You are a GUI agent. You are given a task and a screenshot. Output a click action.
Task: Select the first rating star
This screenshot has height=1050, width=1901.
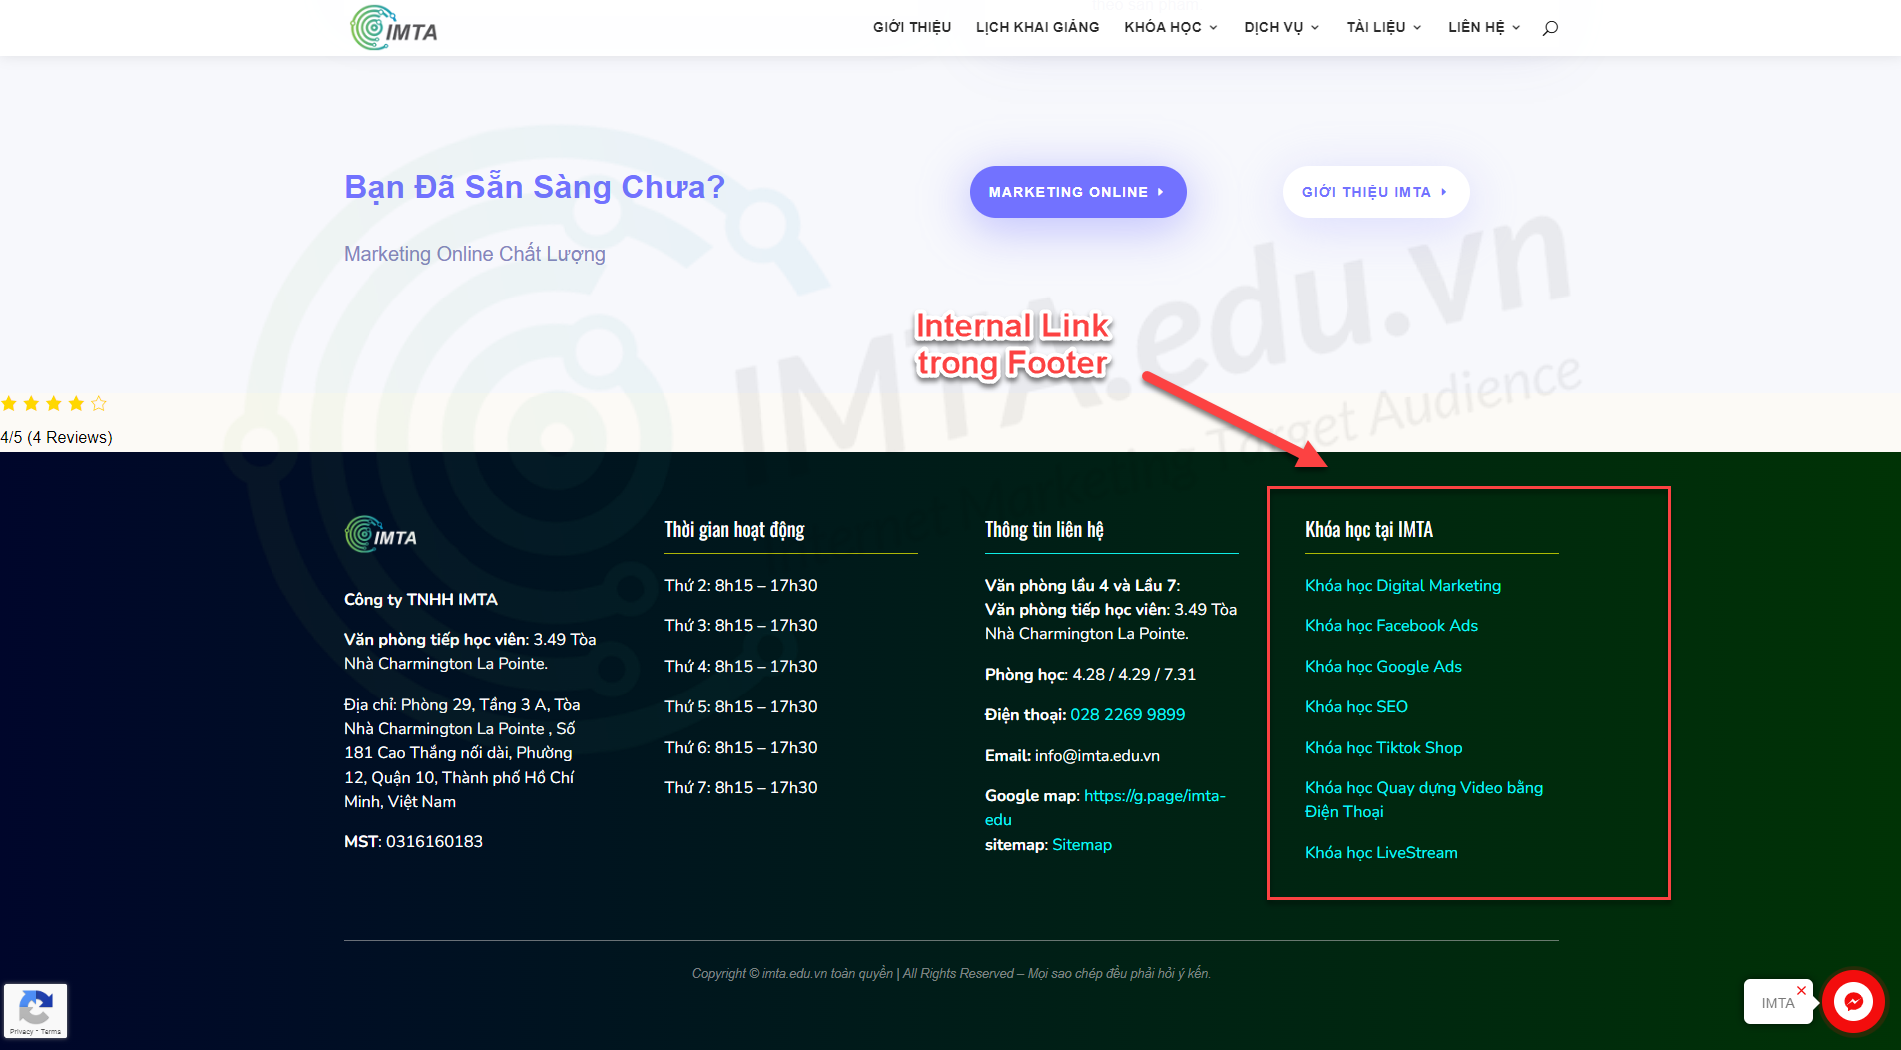pos(9,404)
